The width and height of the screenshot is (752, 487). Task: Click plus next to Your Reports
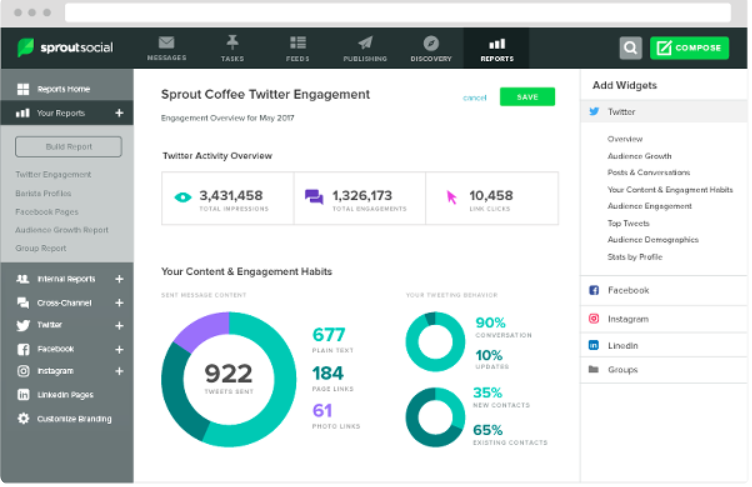point(119,113)
